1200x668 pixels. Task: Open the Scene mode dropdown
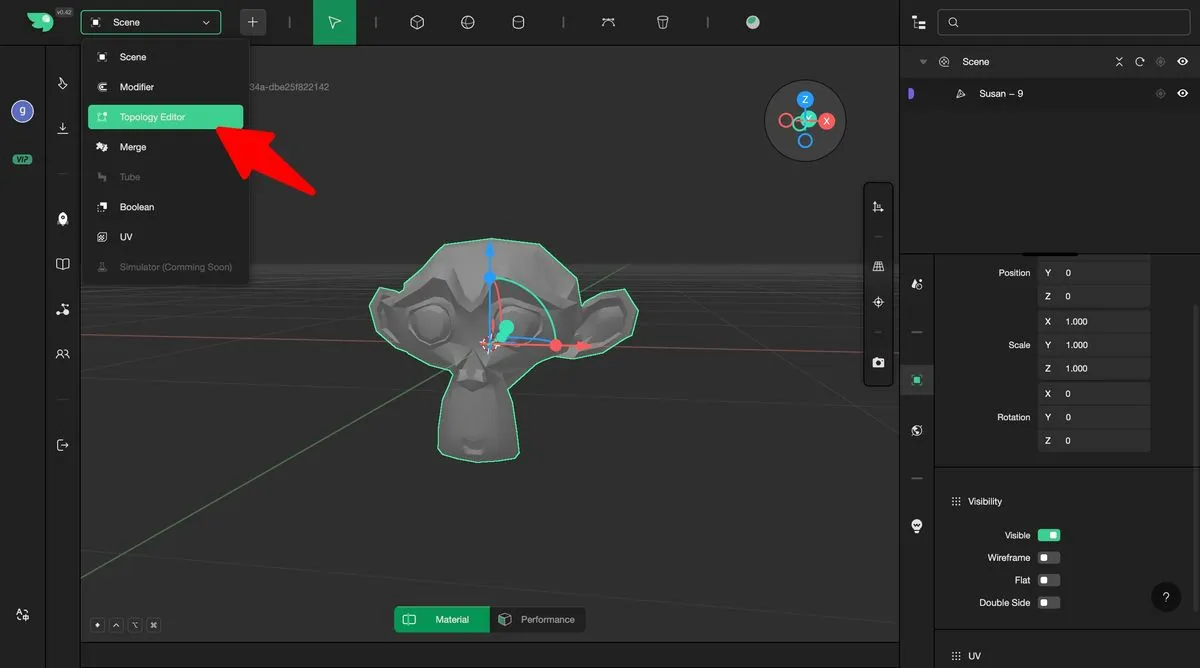[x=150, y=22]
